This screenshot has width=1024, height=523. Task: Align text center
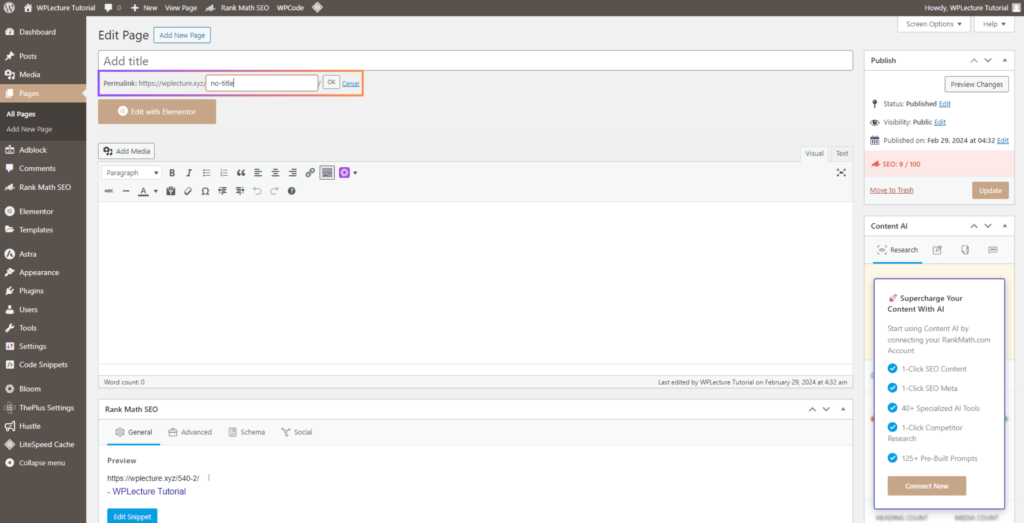tap(276, 173)
